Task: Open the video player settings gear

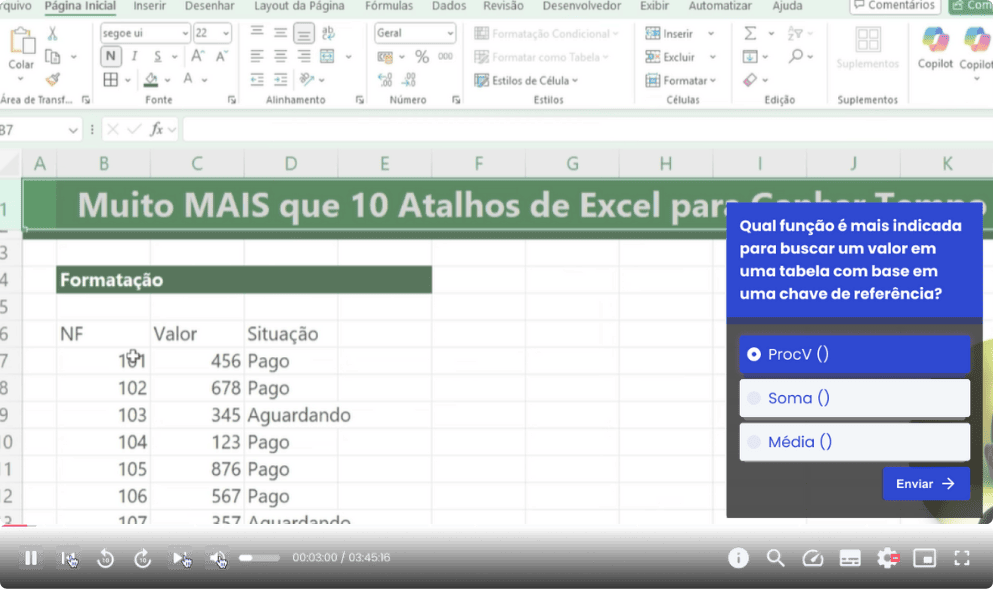Action: pyautogui.click(x=887, y=558)
